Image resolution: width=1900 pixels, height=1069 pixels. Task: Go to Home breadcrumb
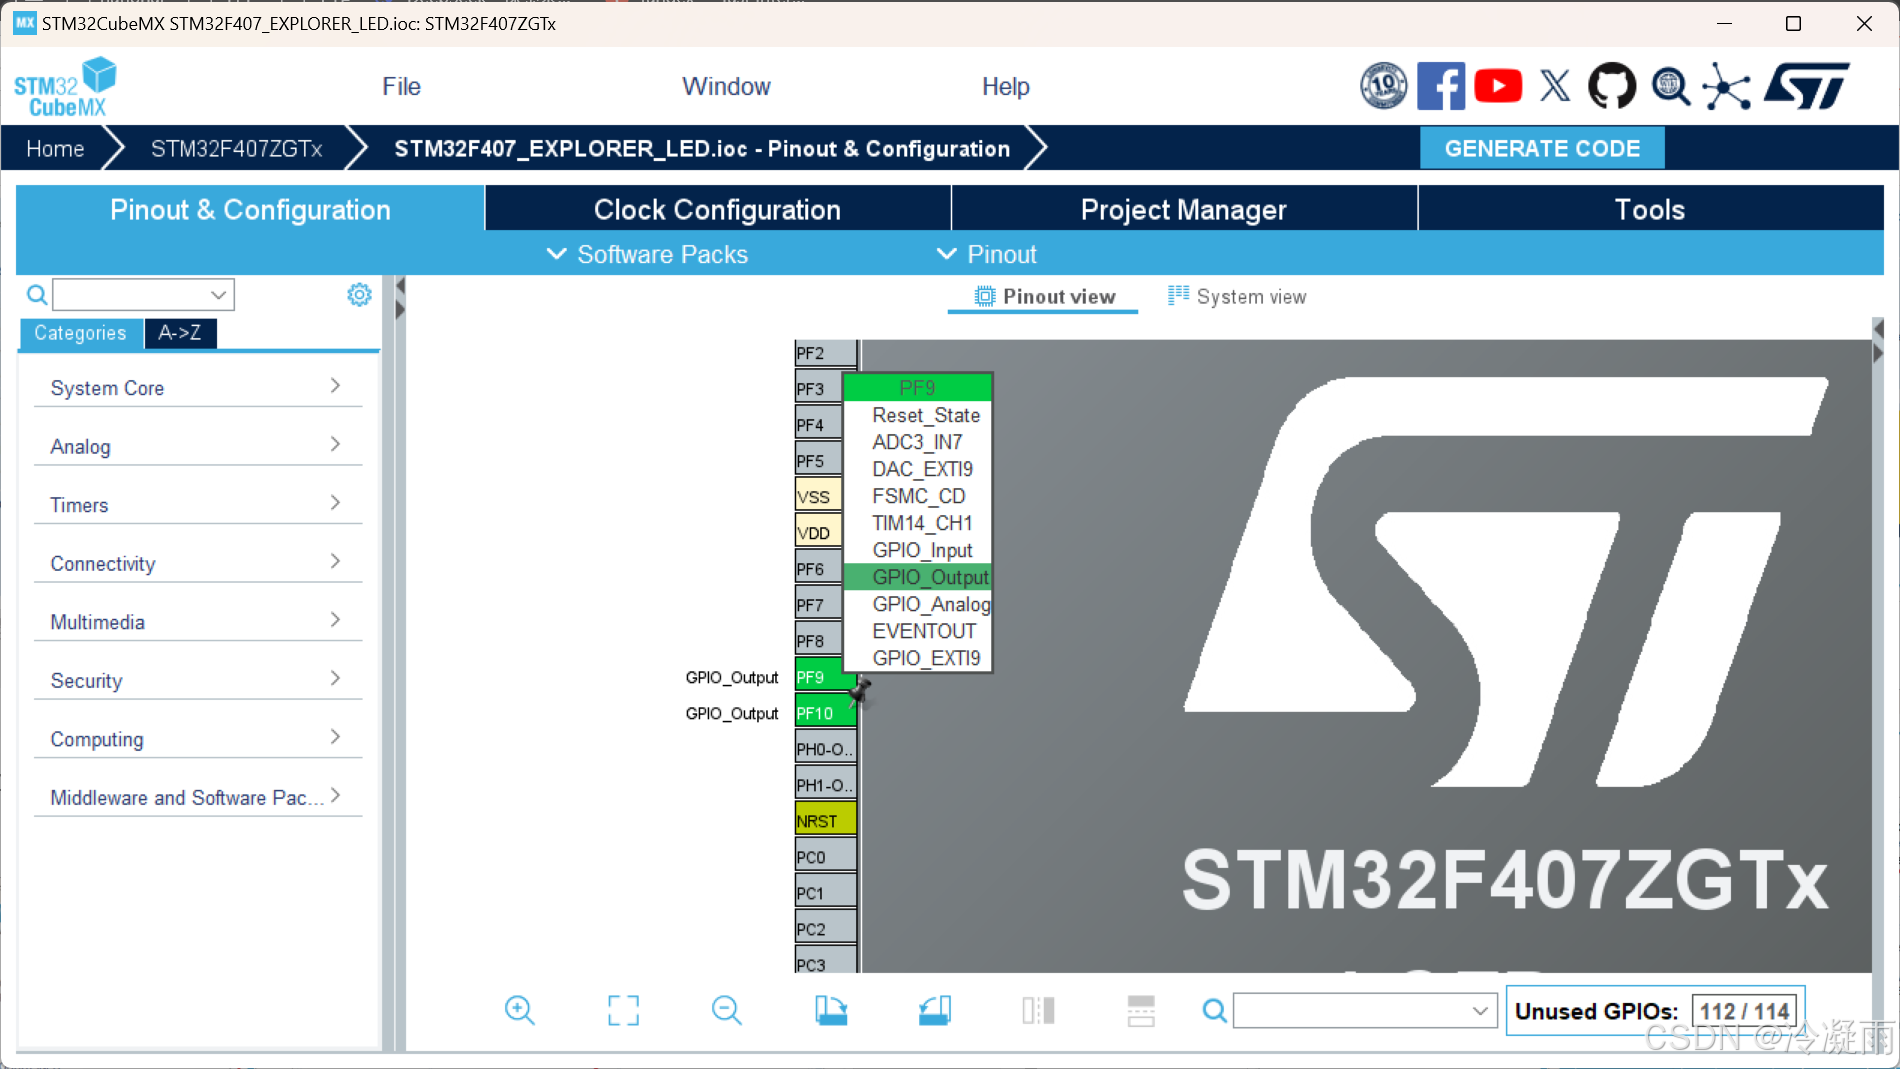point(55,148)
